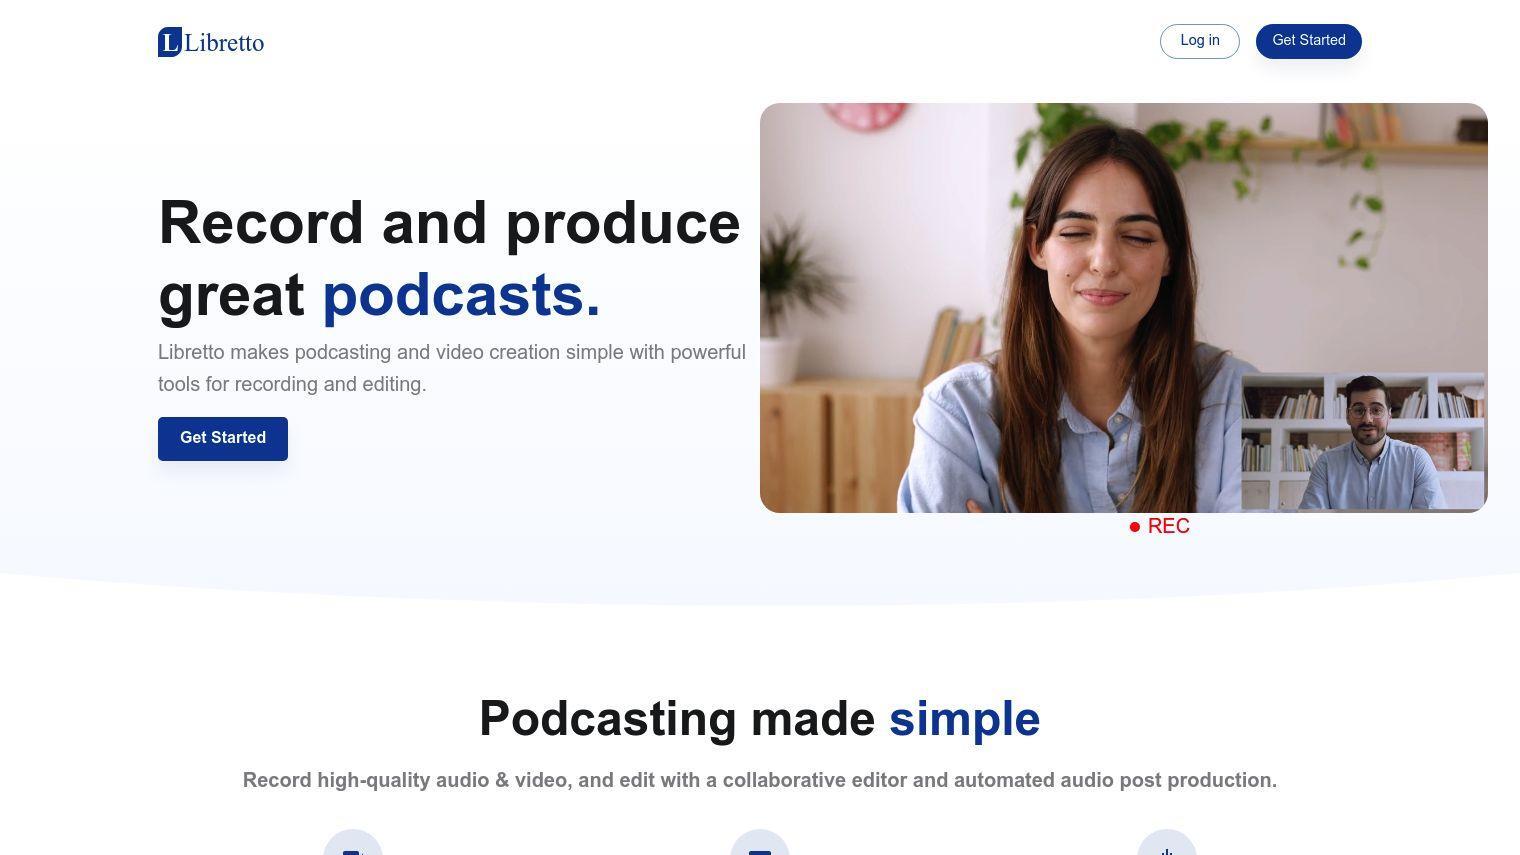This screenshot has height=855, width=1520.
Task: Click Get Started in the header
Action: 1309,41
